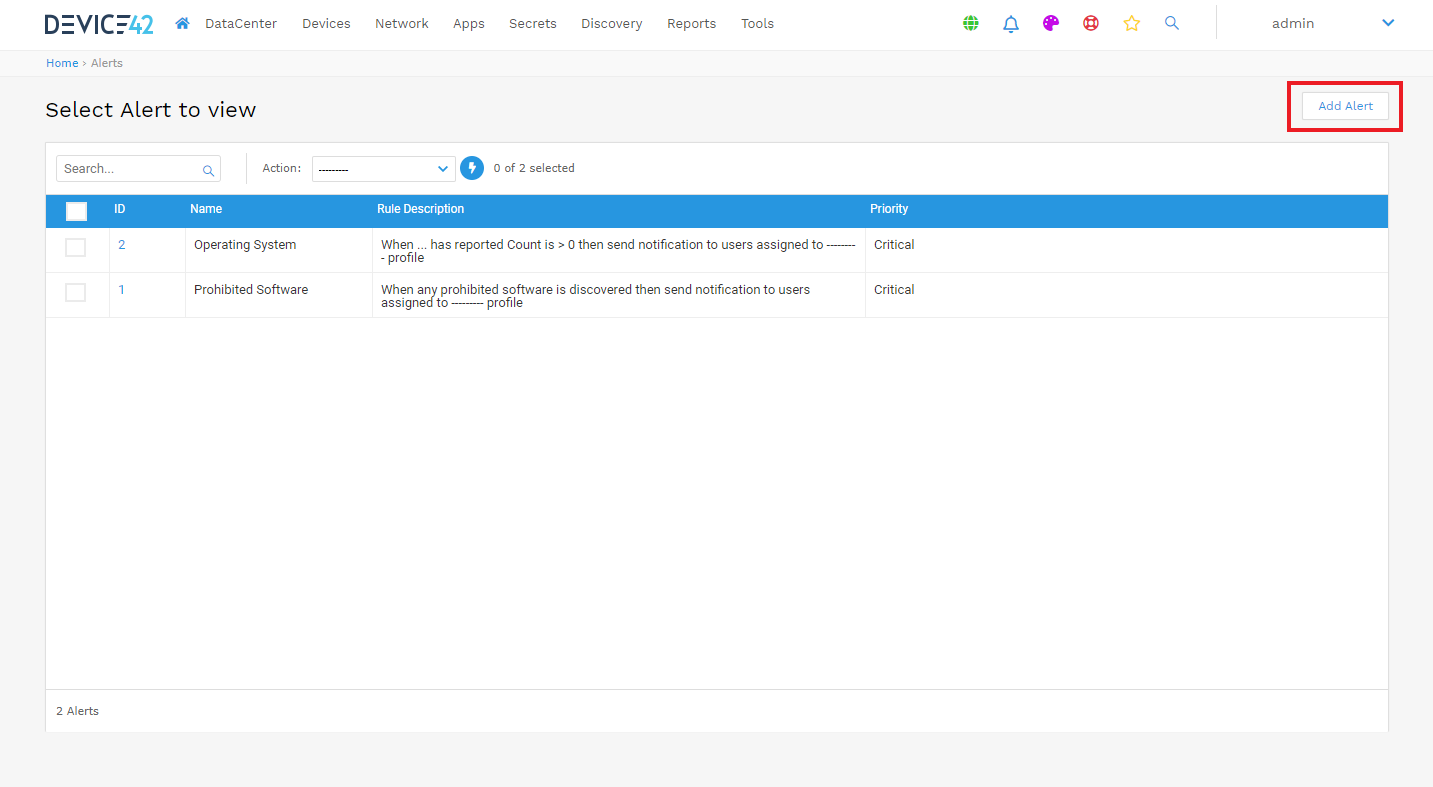
Task: Toggle the select-all checkbox in table header
Action: (x=76, y=210)
